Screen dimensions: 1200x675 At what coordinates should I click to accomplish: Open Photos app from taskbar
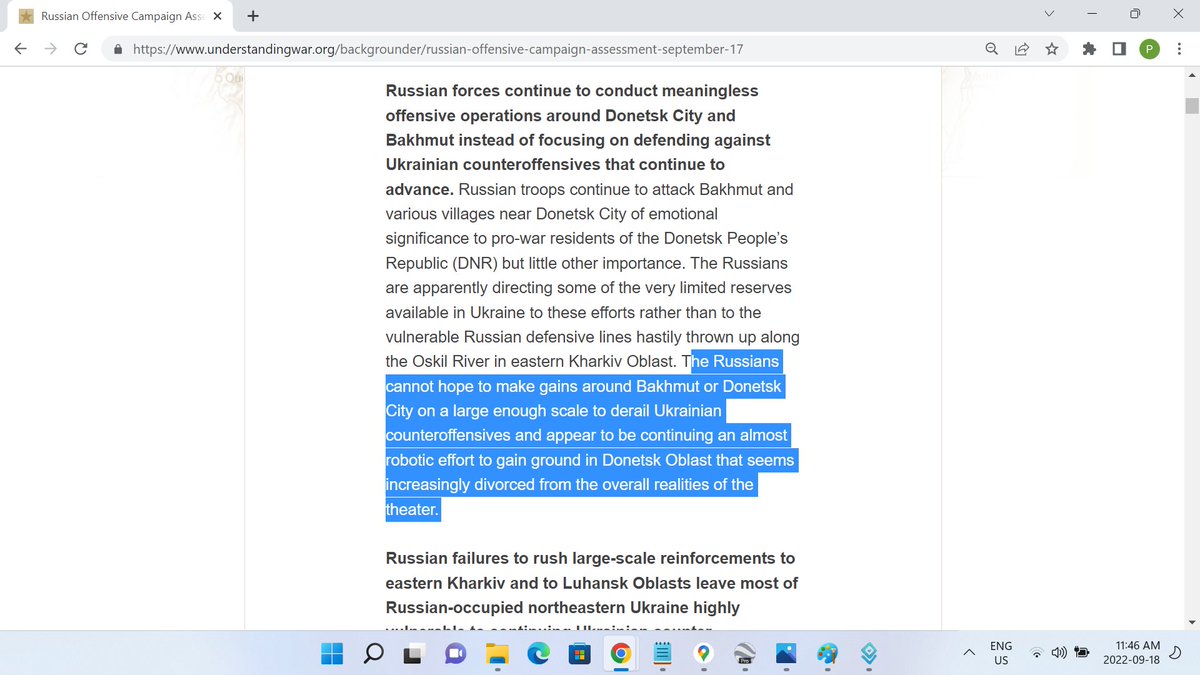tap(786, 654)
